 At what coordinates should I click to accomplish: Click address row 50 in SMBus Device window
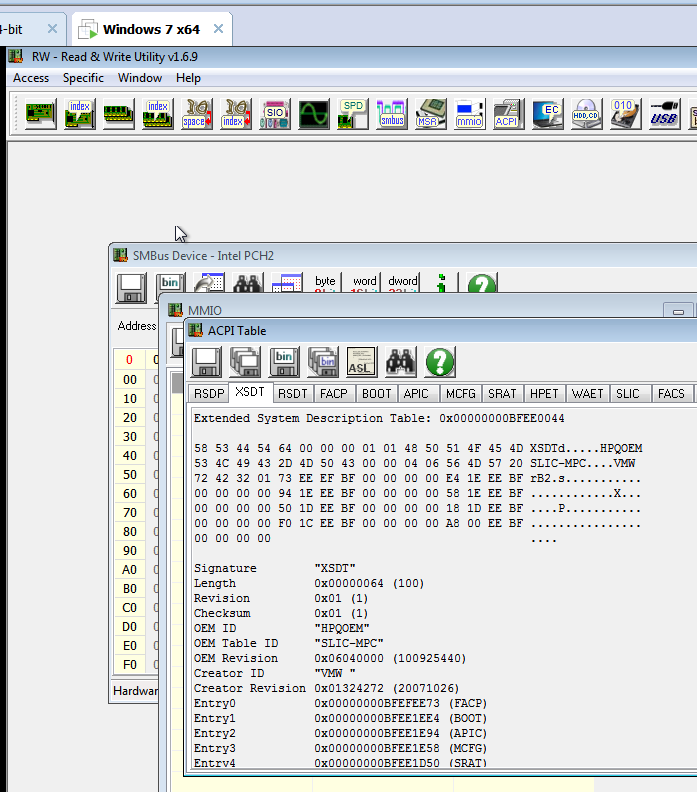pyautogui.click(x=129, y=475)
